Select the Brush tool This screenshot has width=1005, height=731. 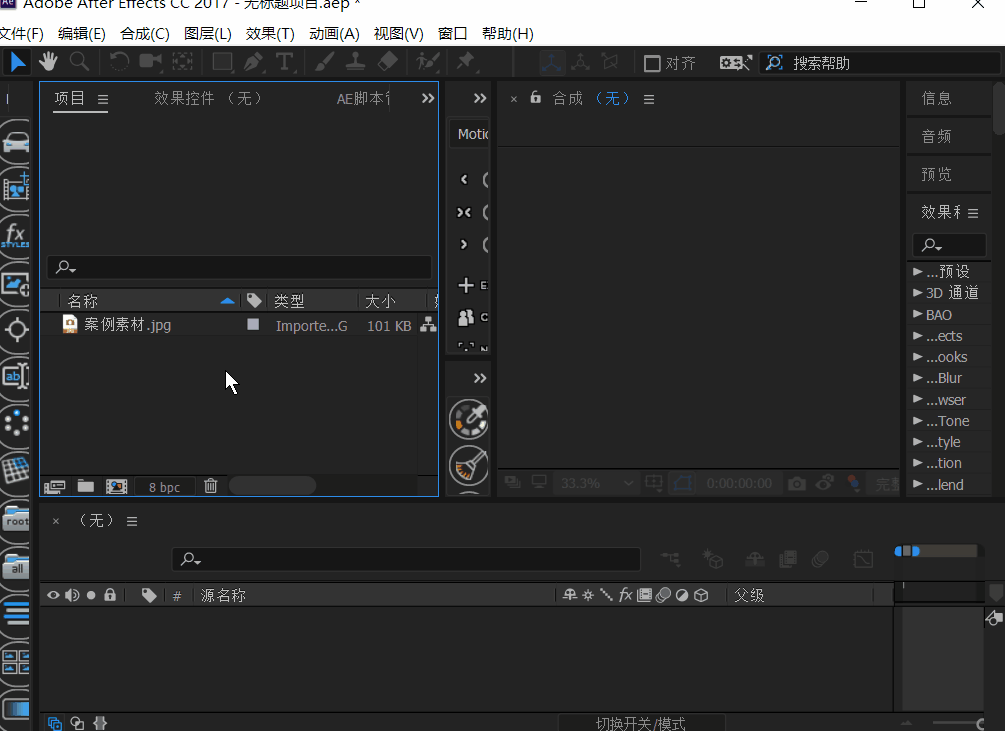324,62
